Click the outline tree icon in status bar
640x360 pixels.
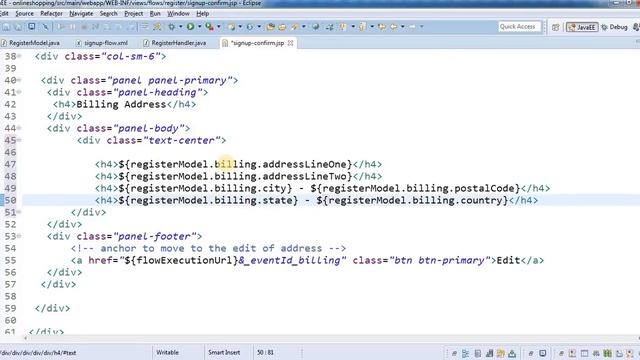[465, 353]
